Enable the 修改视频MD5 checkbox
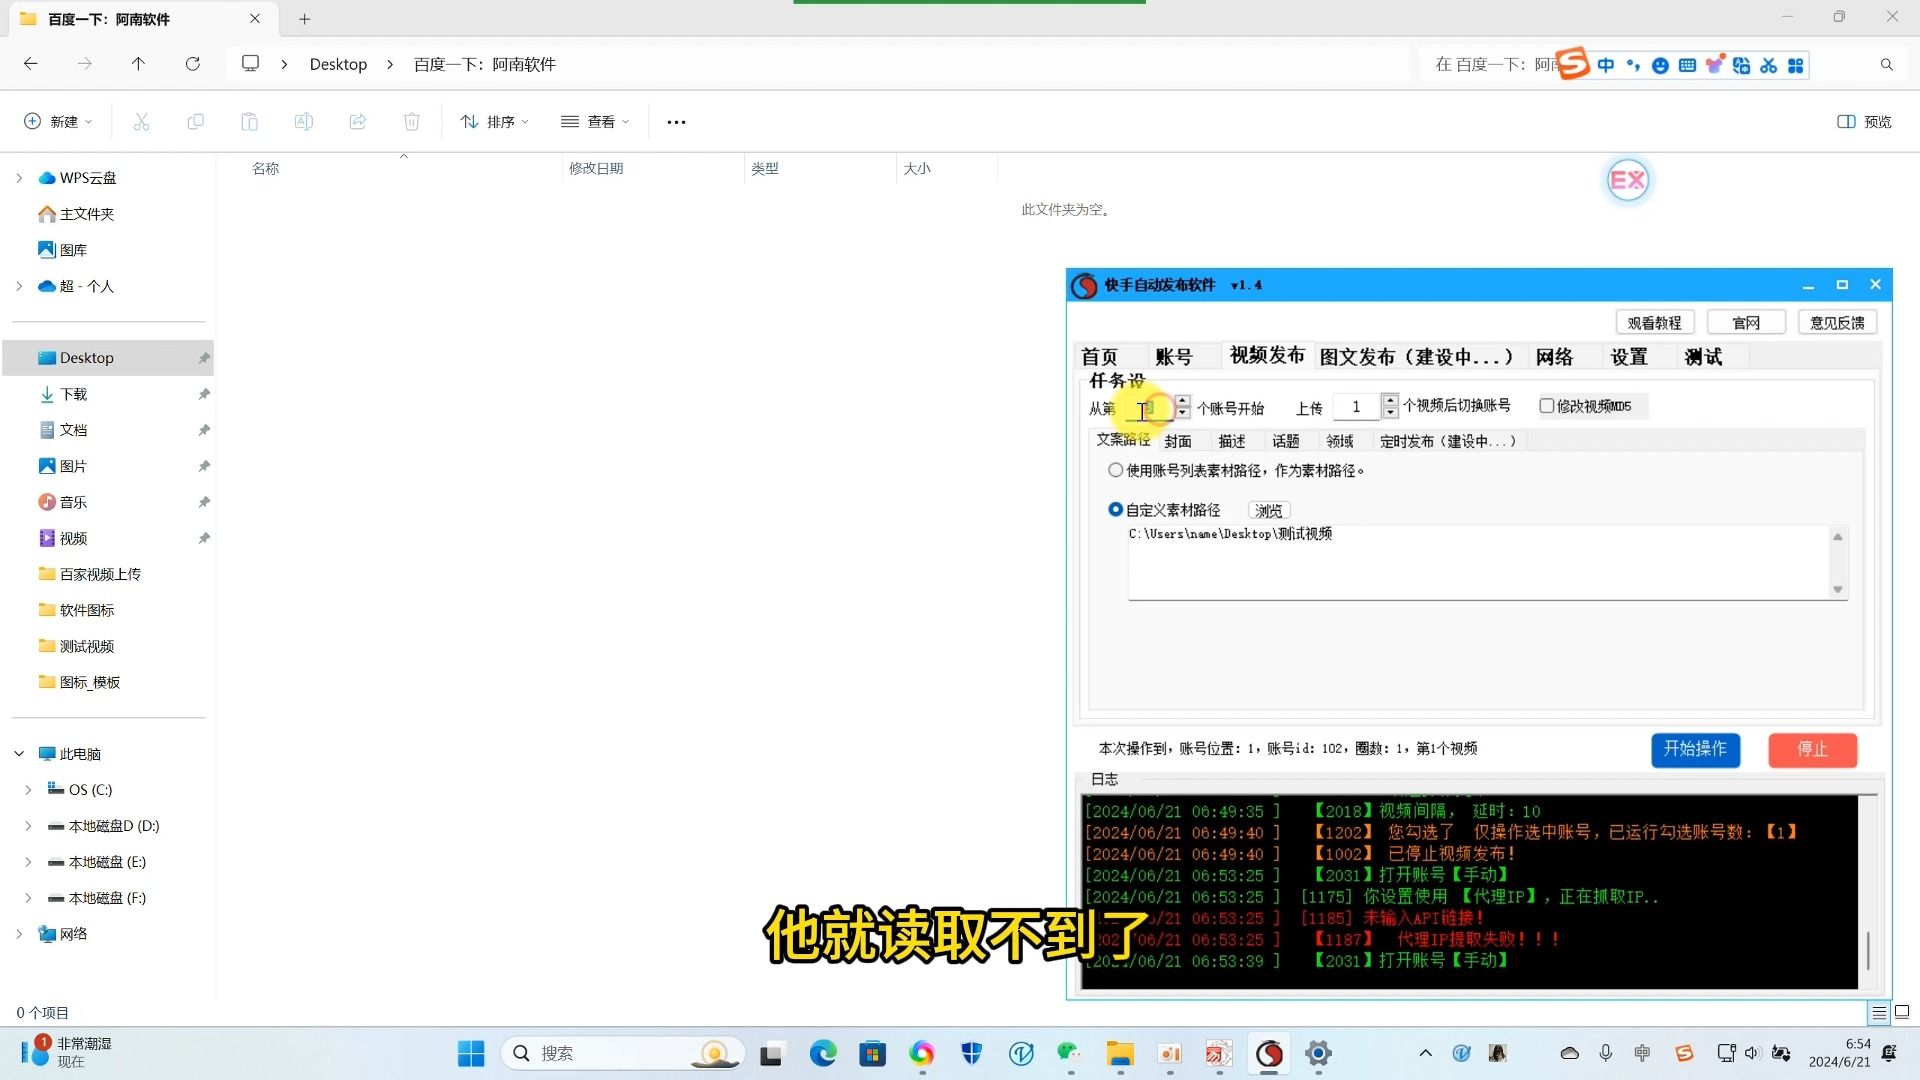This screenshot has height=1080, width=1920. coord(1546,406)
